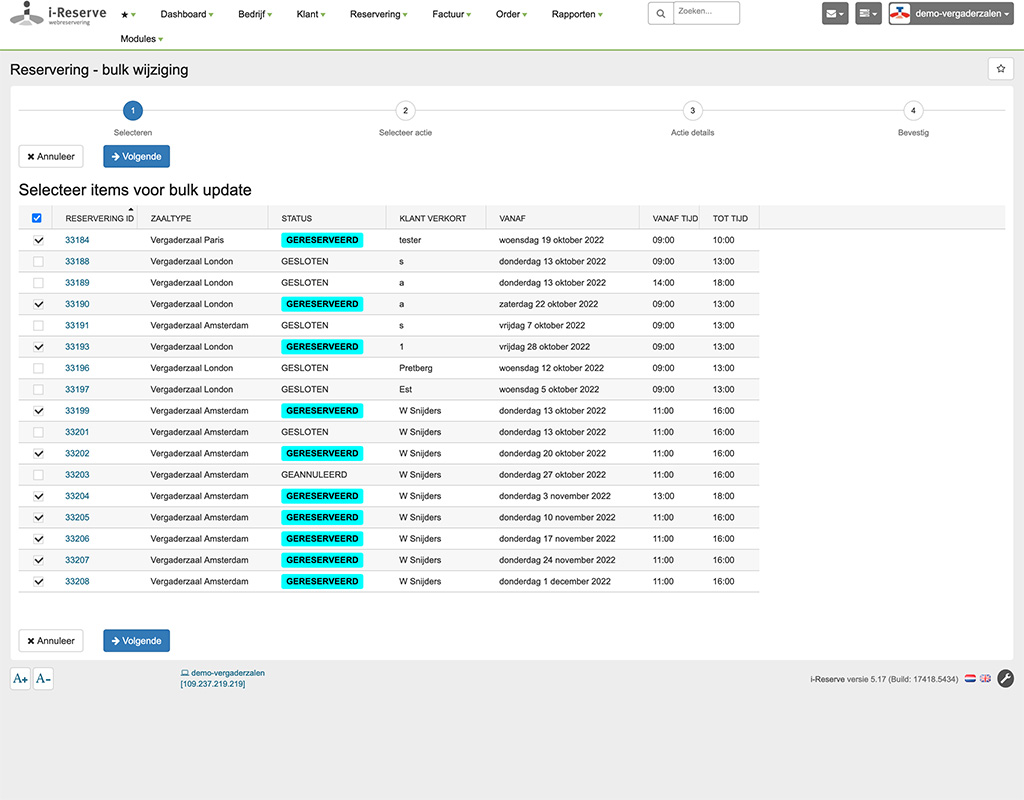Toggle the select-all header checkbox
Screen dimensions: 1024x800
(x=37, y=218)
